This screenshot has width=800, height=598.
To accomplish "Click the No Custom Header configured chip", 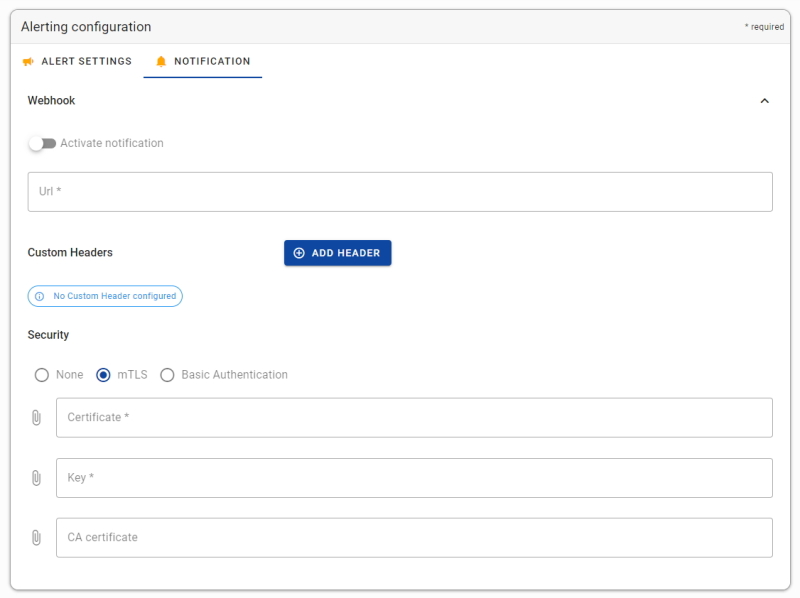I will (105, 296).
